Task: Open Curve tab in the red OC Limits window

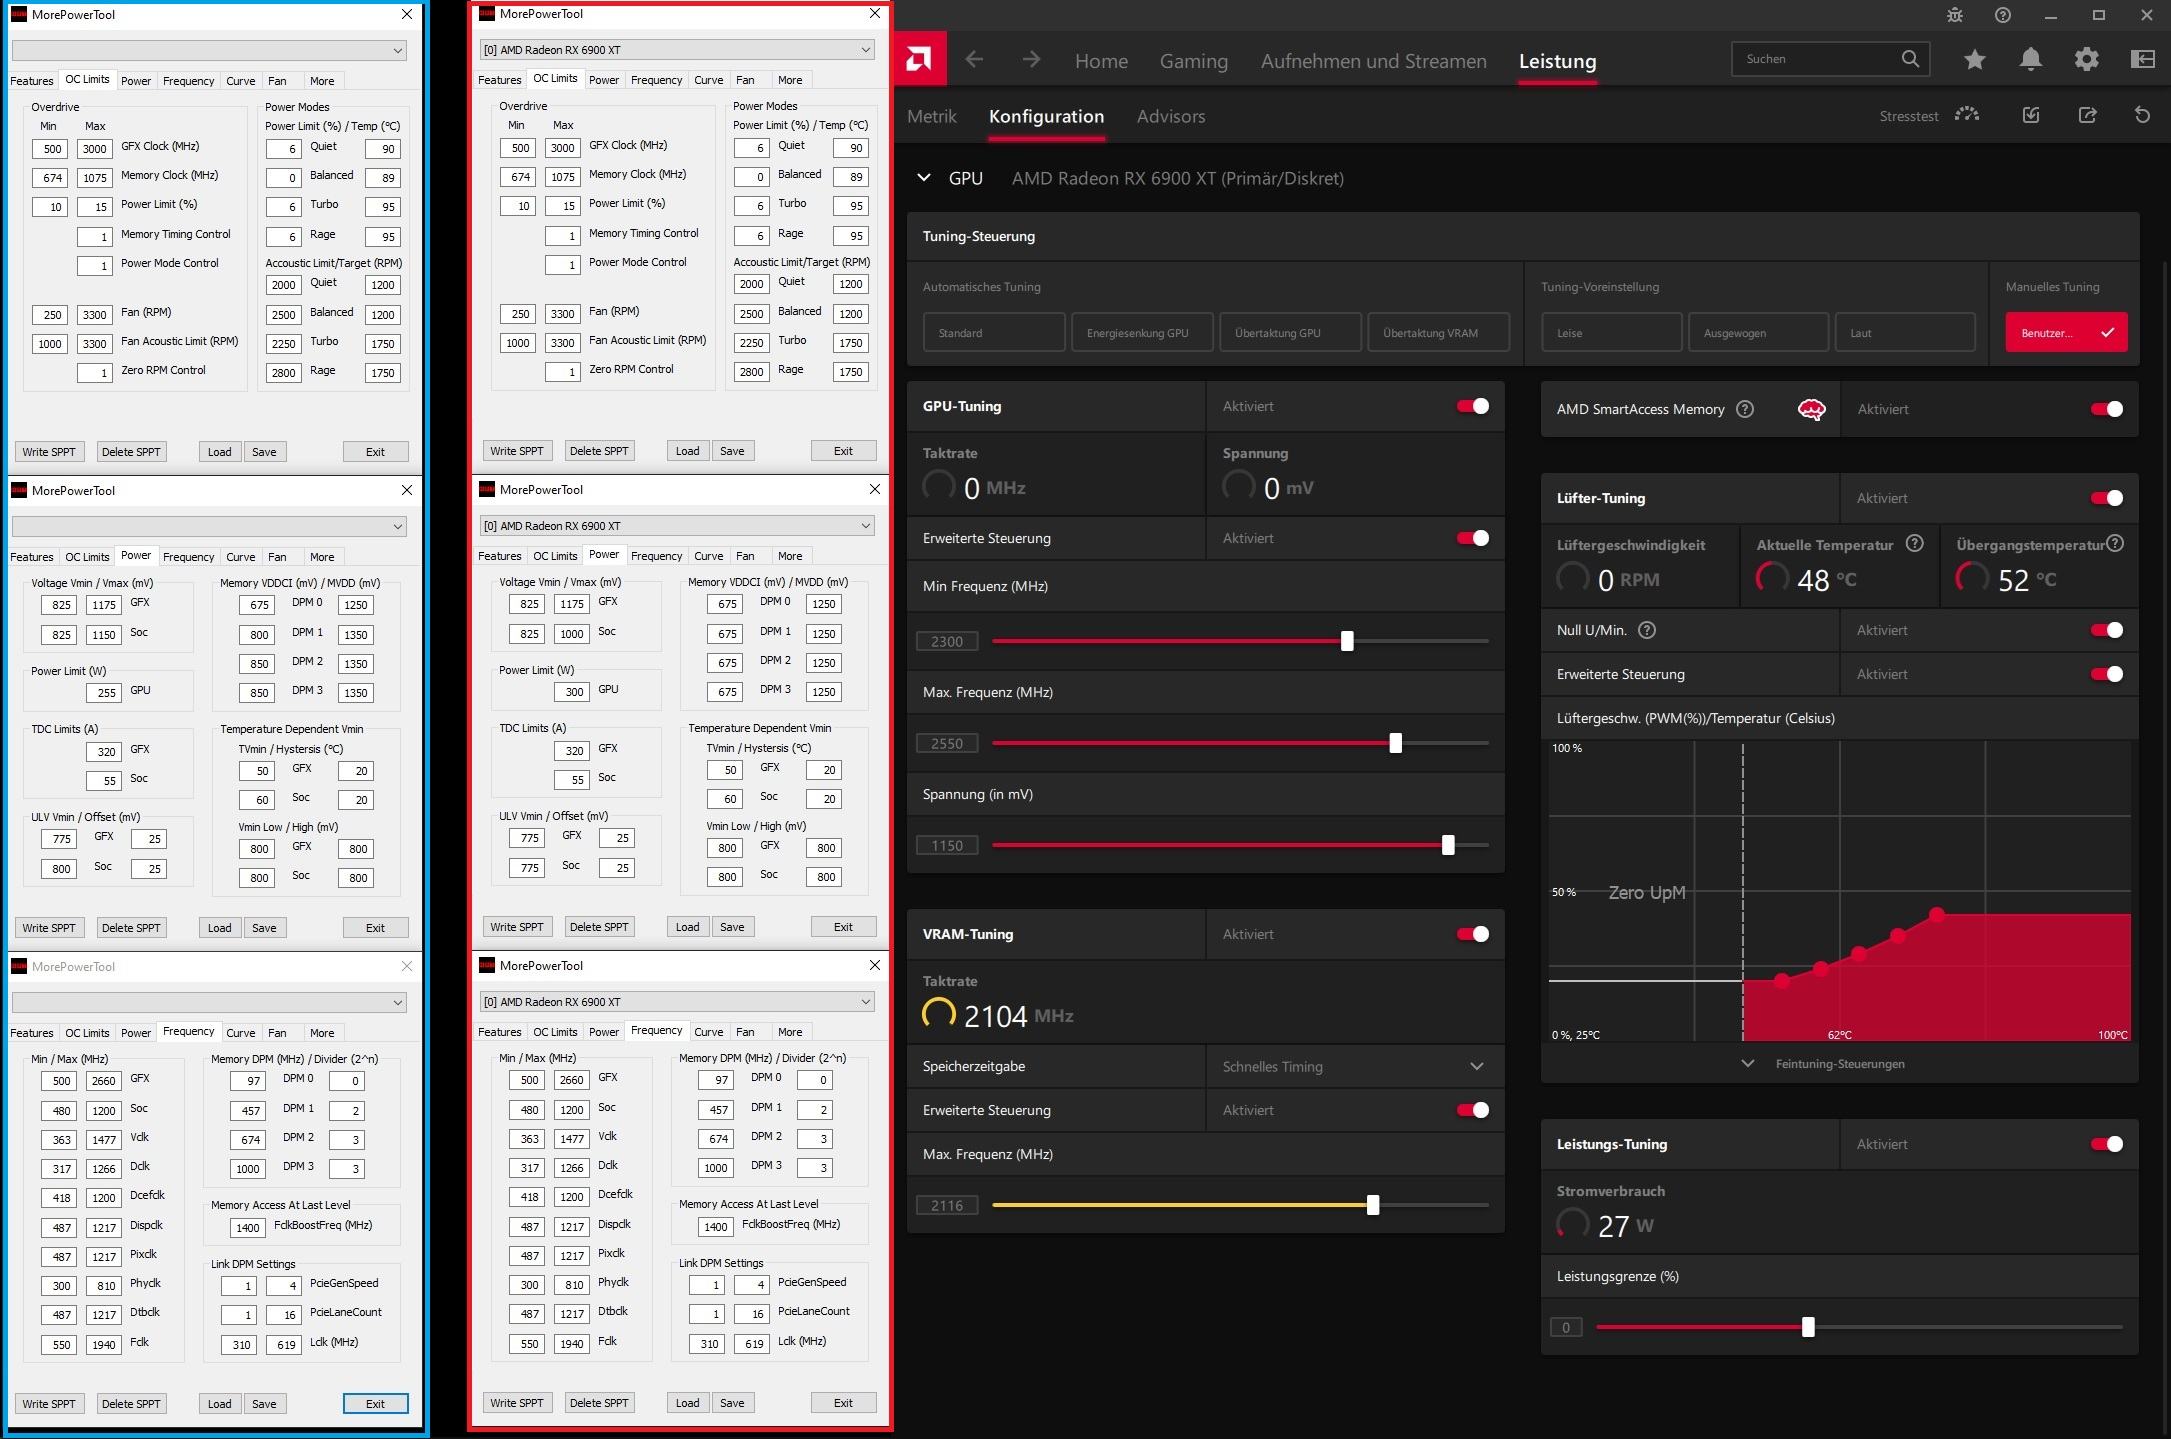Action: click(709, 80)
